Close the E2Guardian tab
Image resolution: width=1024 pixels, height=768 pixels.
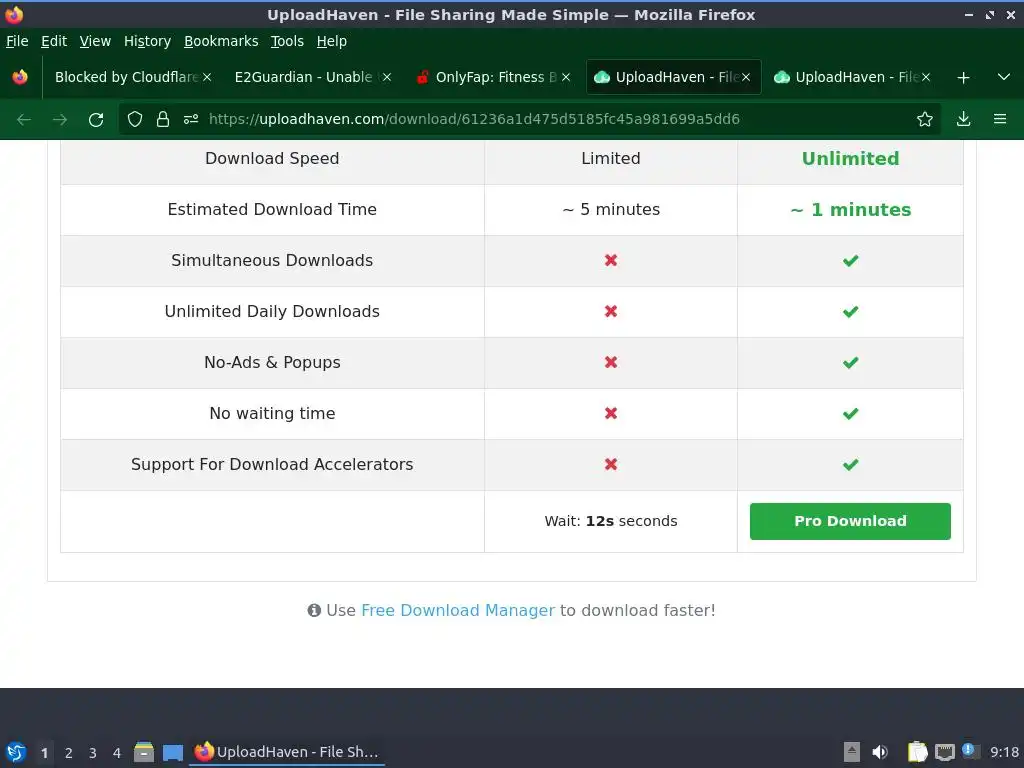387,77
